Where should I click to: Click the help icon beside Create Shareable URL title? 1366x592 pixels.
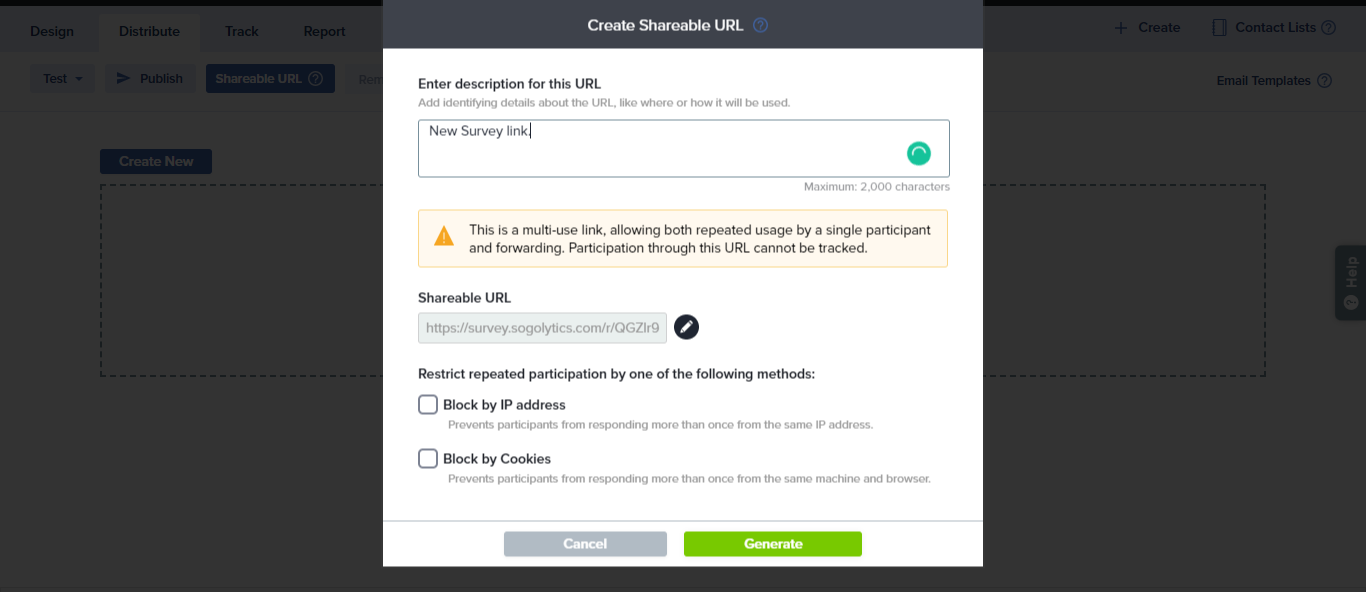click(x=760, y=25)
